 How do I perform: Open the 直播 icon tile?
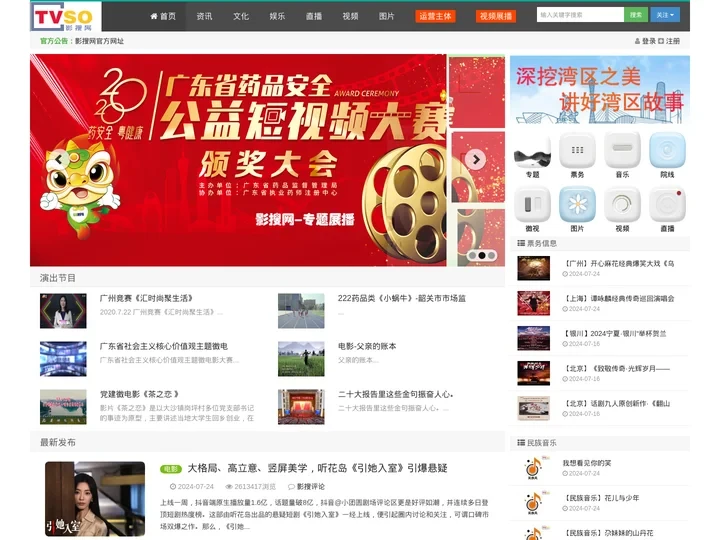pyautogui.click(x=667, y=204)
